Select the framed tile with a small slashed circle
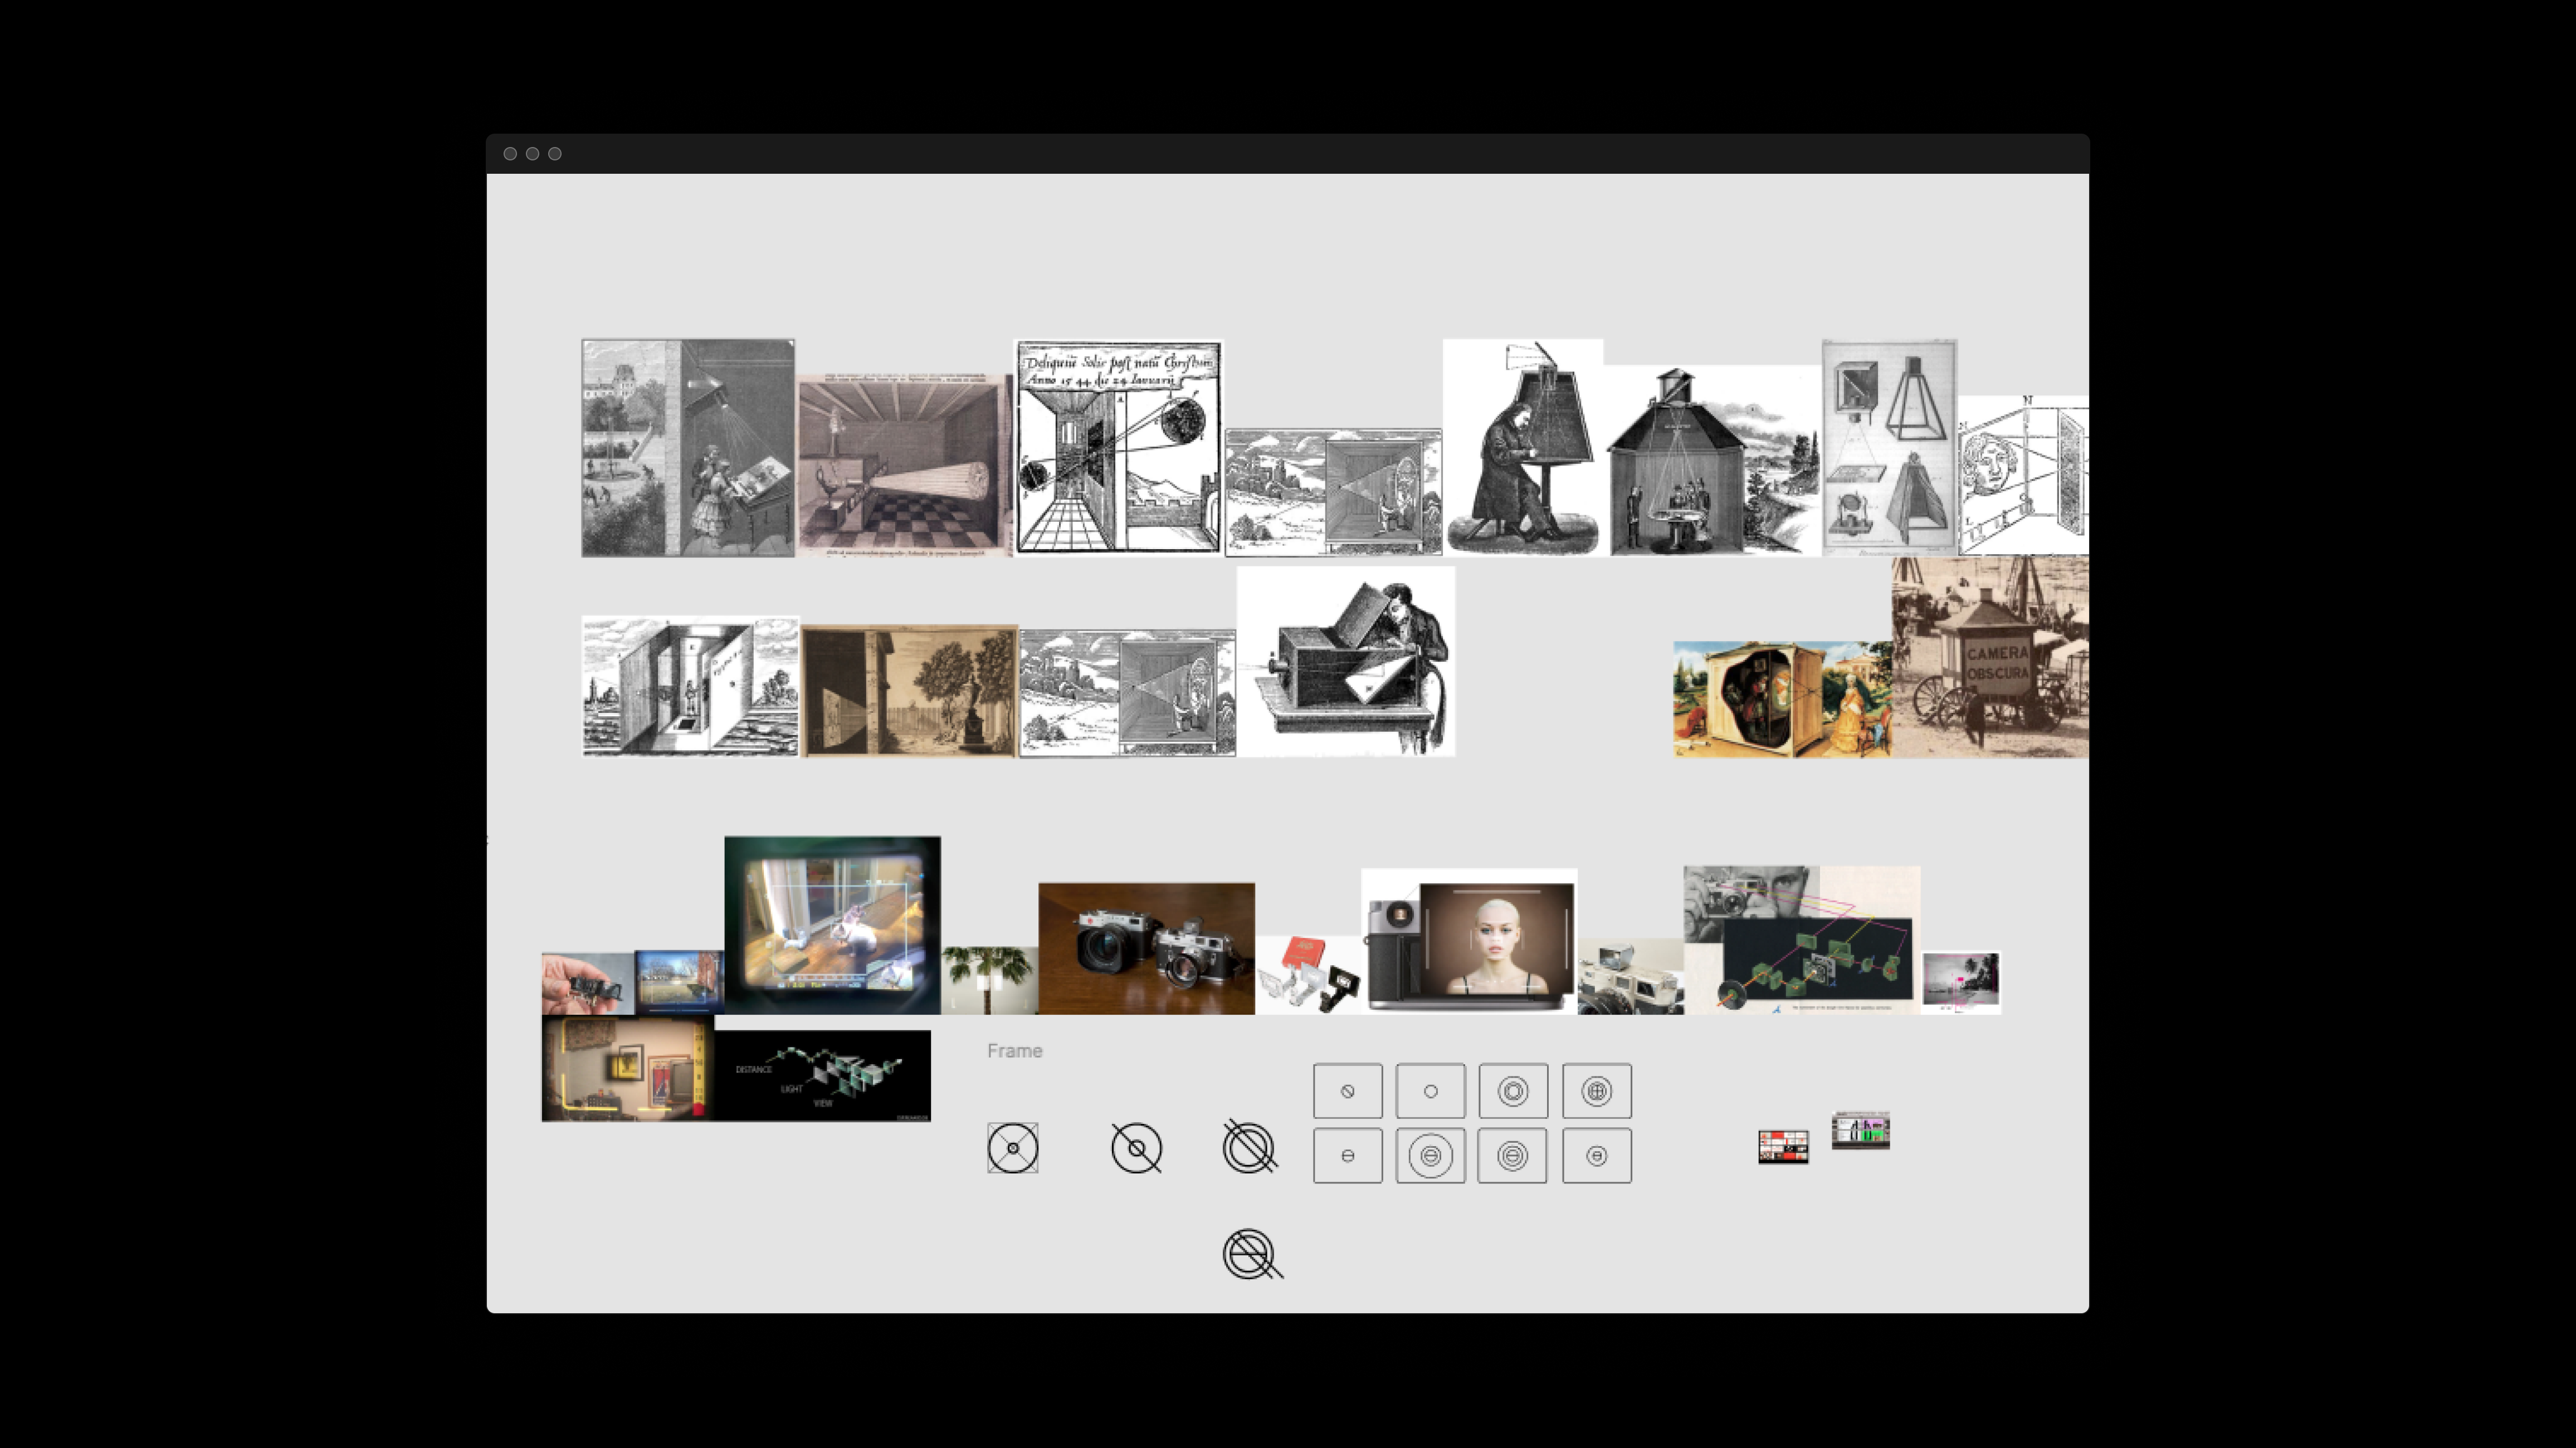This screenshot has width=2576, height=1448. pyautogui.click(x=1348, y=1091)
